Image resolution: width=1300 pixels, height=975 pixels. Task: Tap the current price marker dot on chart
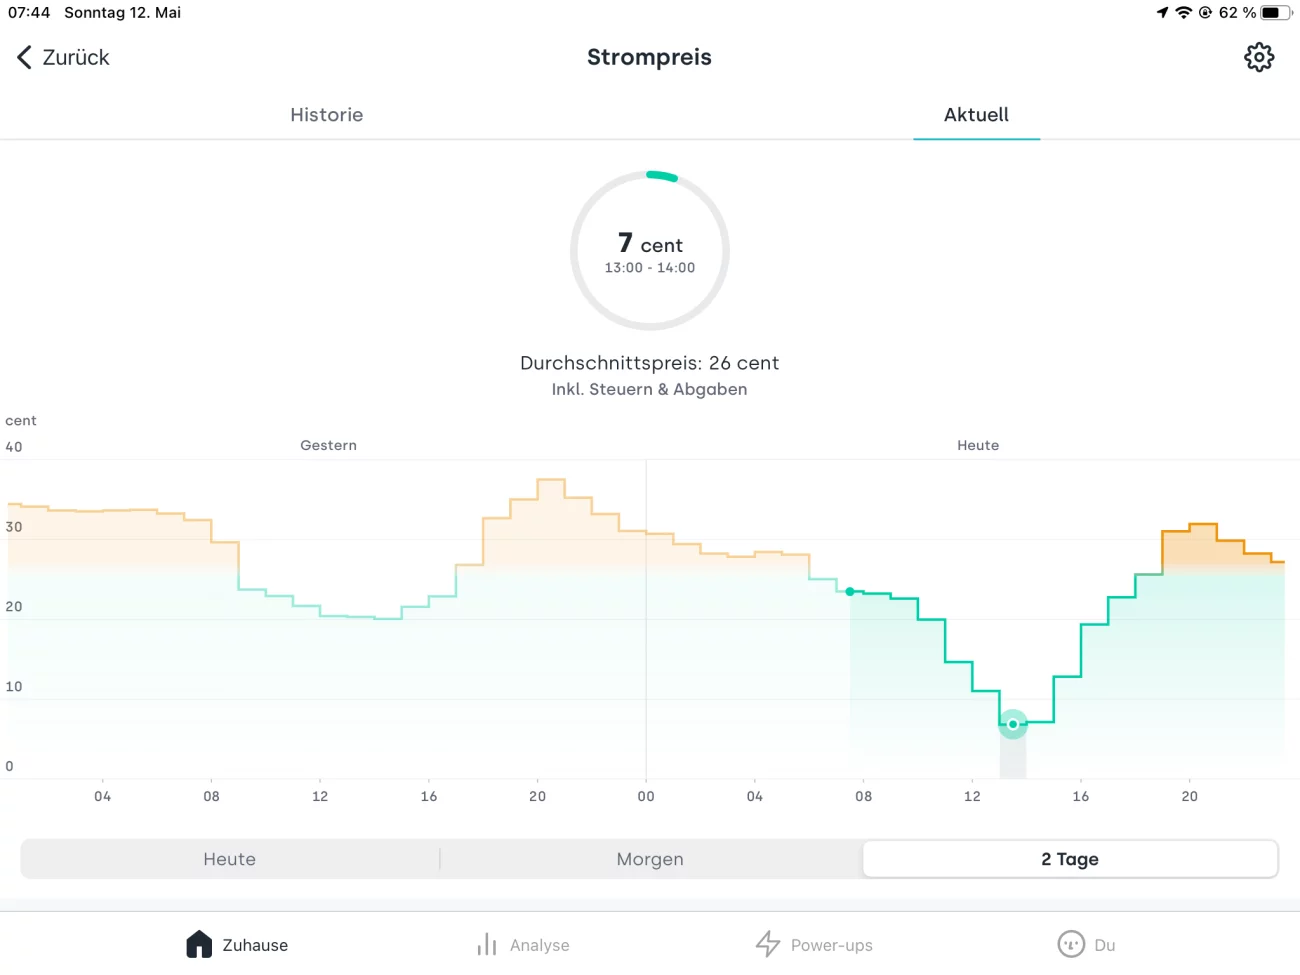coord(1013,724)
